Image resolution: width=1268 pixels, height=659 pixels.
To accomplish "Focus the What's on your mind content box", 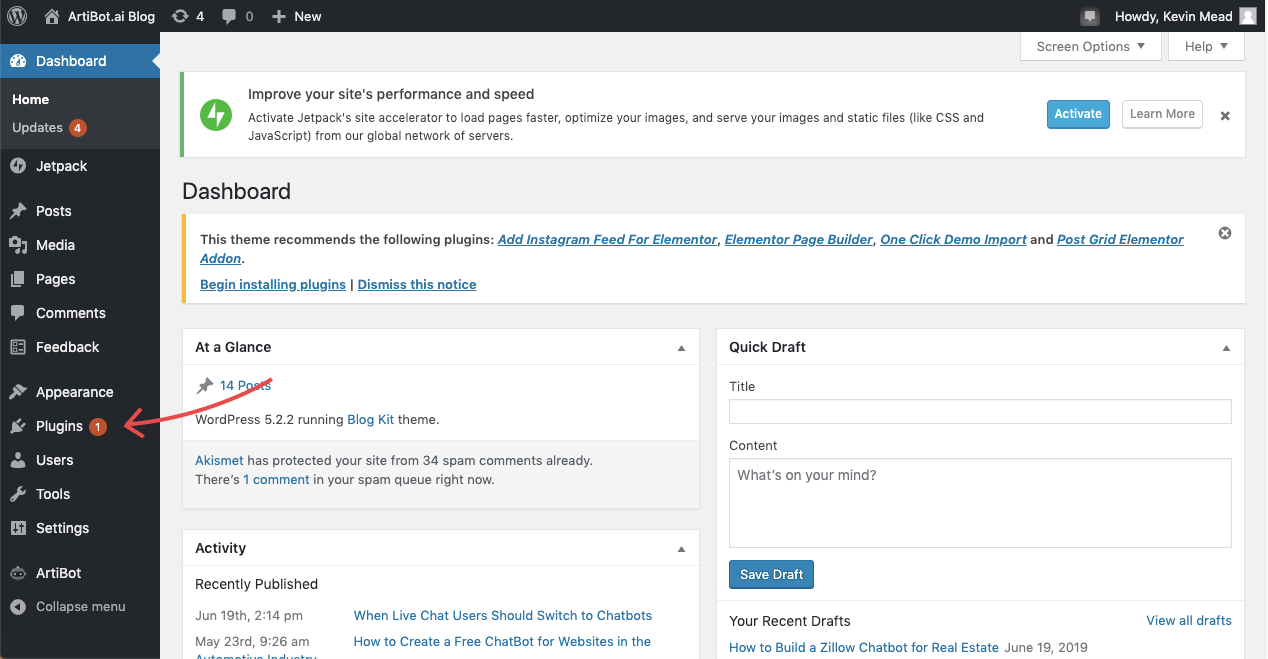I will [x=980, y=503].
